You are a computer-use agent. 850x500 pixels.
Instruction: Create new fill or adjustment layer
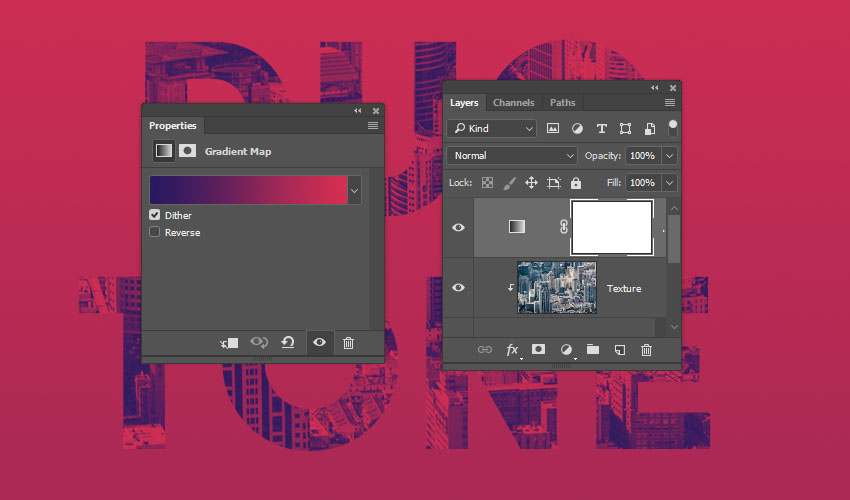point(566,350)
